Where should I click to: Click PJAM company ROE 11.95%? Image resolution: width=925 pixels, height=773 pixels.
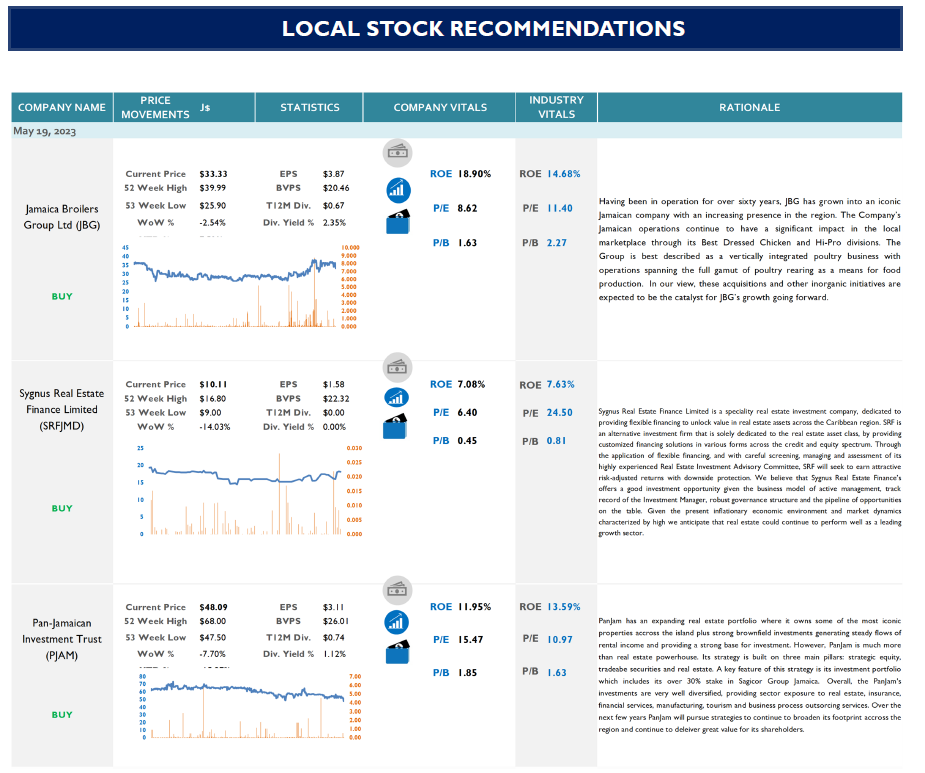tap(474, 607)
